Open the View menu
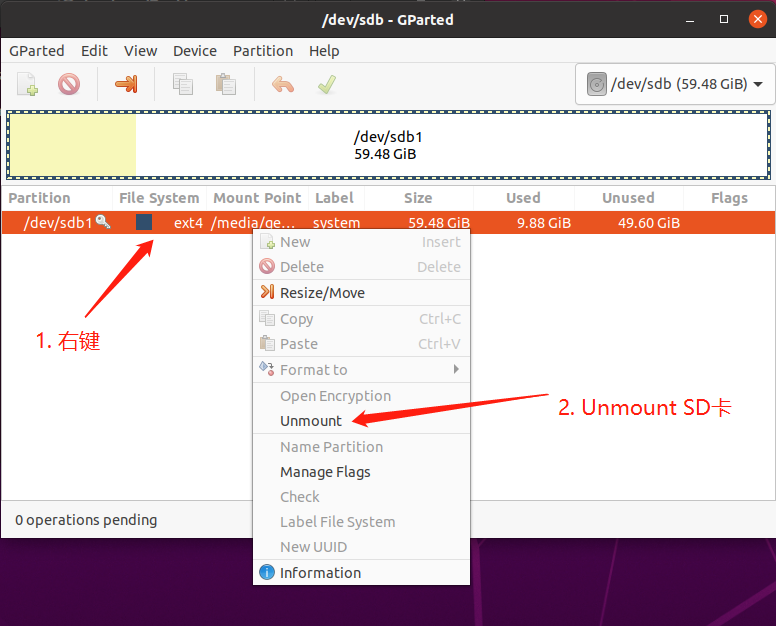 click(141, 51)
